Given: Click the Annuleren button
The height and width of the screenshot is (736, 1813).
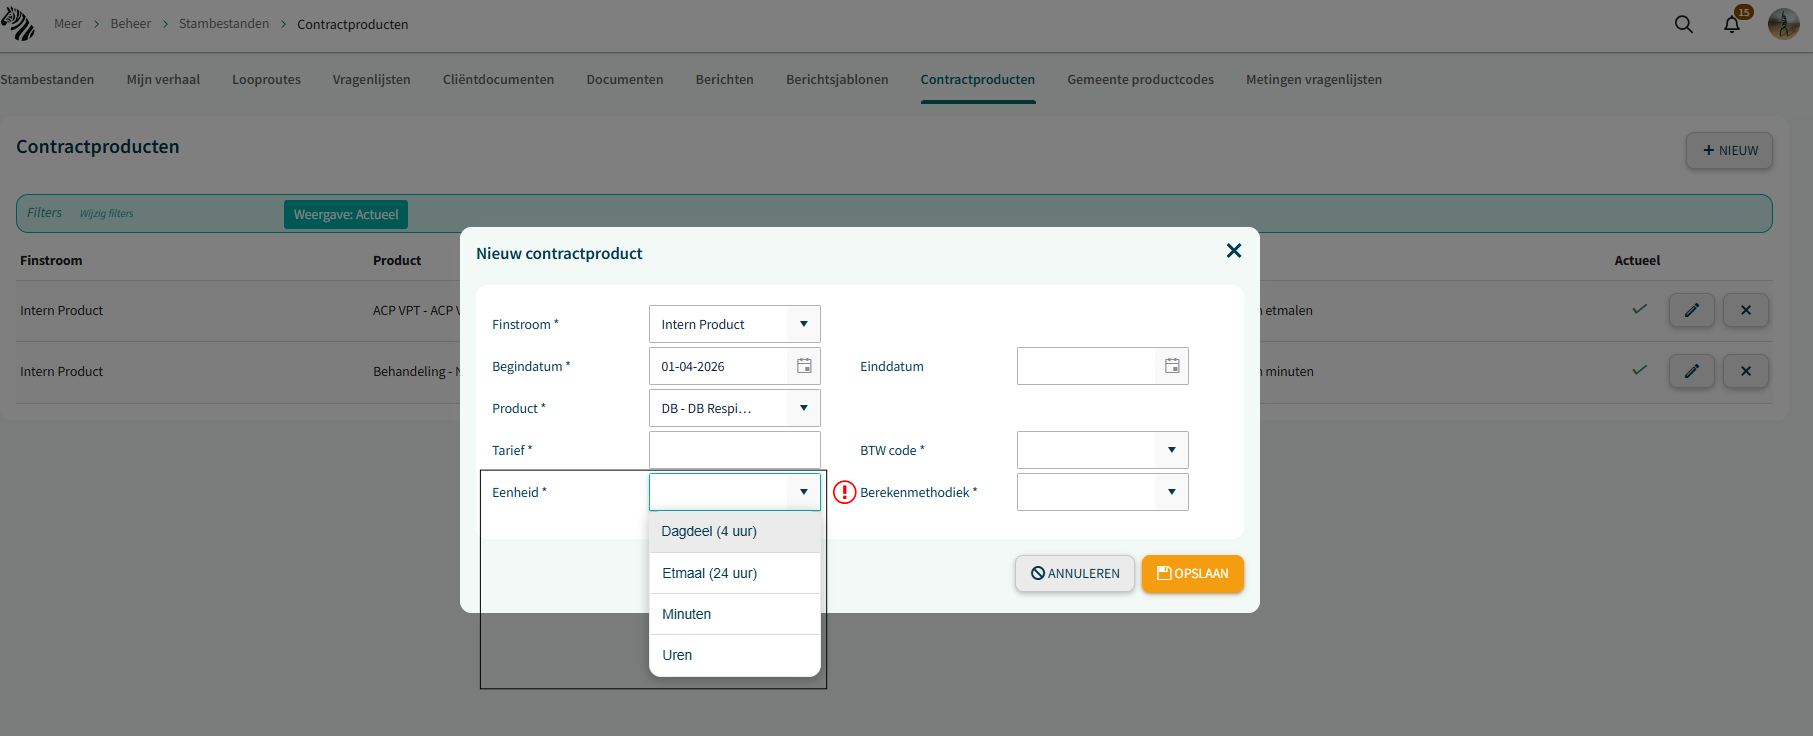Looking at the screenshot, I should pyautogui.click(x=1075, y=574).
